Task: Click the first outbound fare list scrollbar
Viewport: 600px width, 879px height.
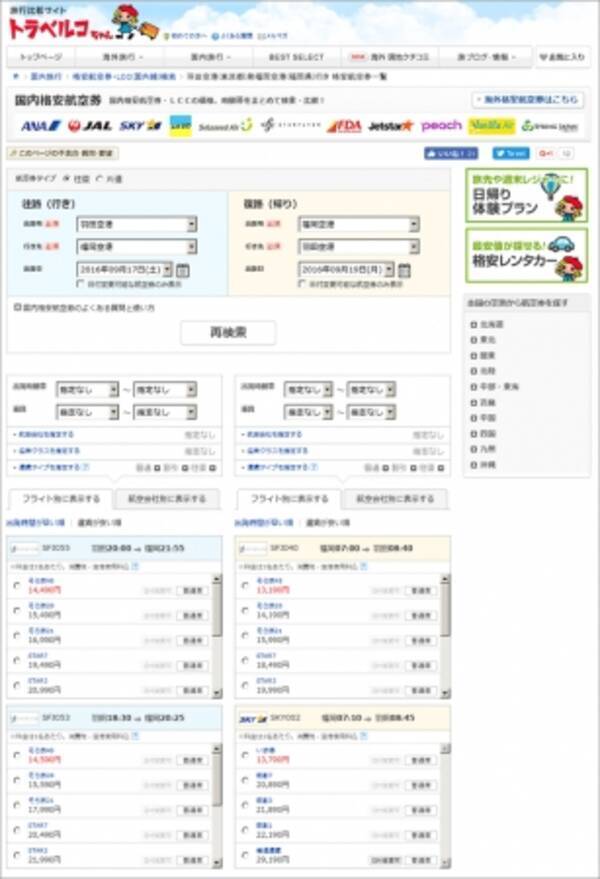Action: [217, 636]
